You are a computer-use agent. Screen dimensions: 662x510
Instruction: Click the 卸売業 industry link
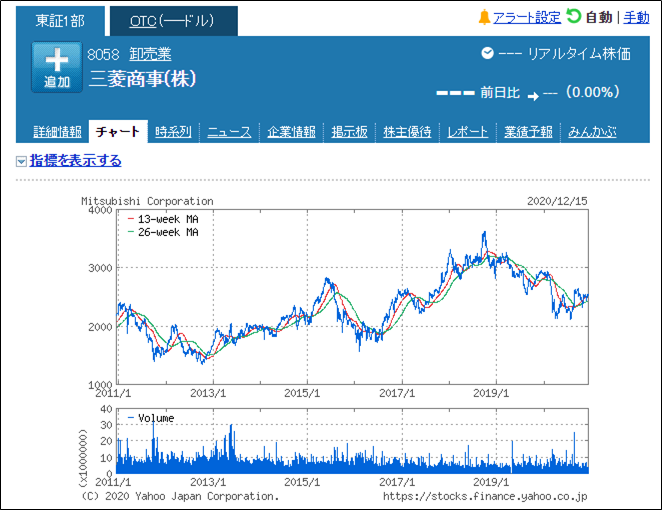[150, 54]
